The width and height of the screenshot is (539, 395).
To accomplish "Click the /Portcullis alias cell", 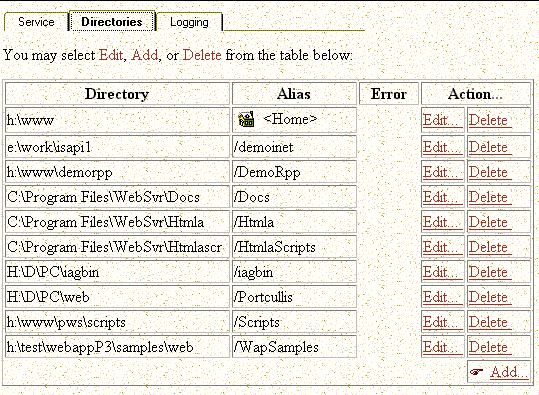I will [x=294, y=297].
